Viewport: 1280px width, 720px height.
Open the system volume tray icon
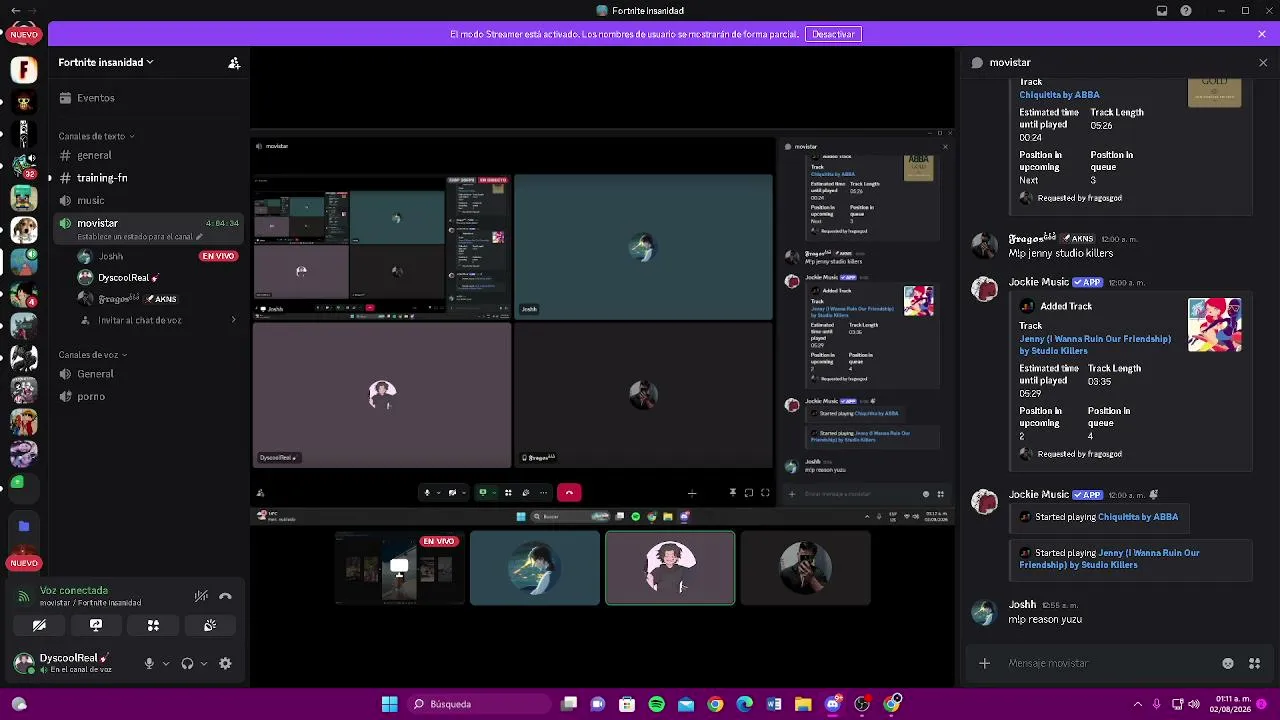(1194, 704)
